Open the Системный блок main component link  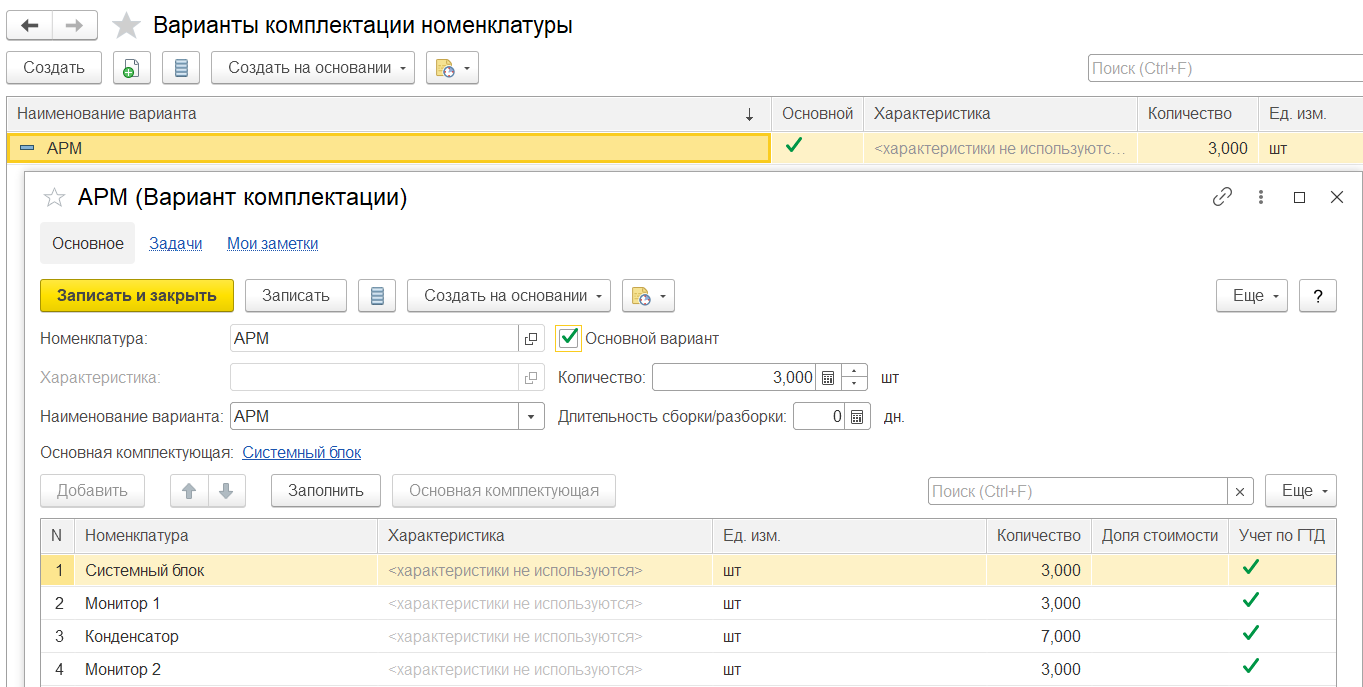click(x=302, y=453)
